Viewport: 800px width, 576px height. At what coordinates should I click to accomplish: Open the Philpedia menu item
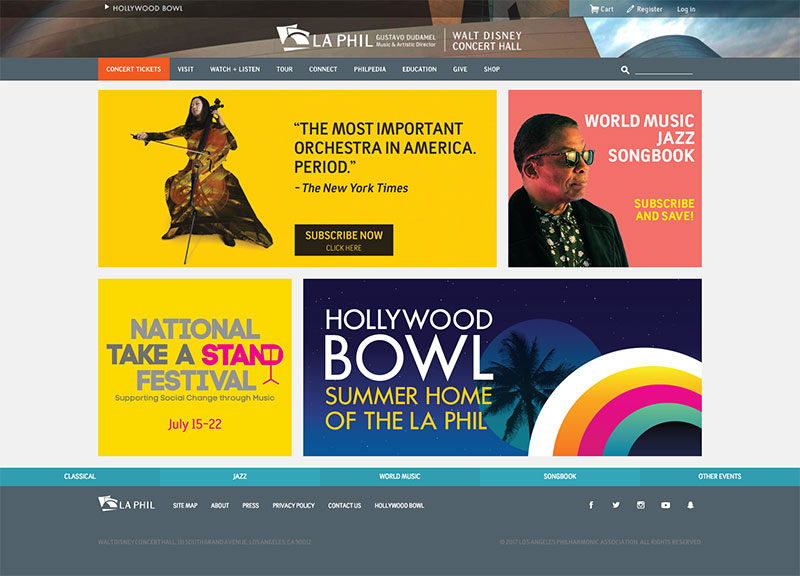370,69
